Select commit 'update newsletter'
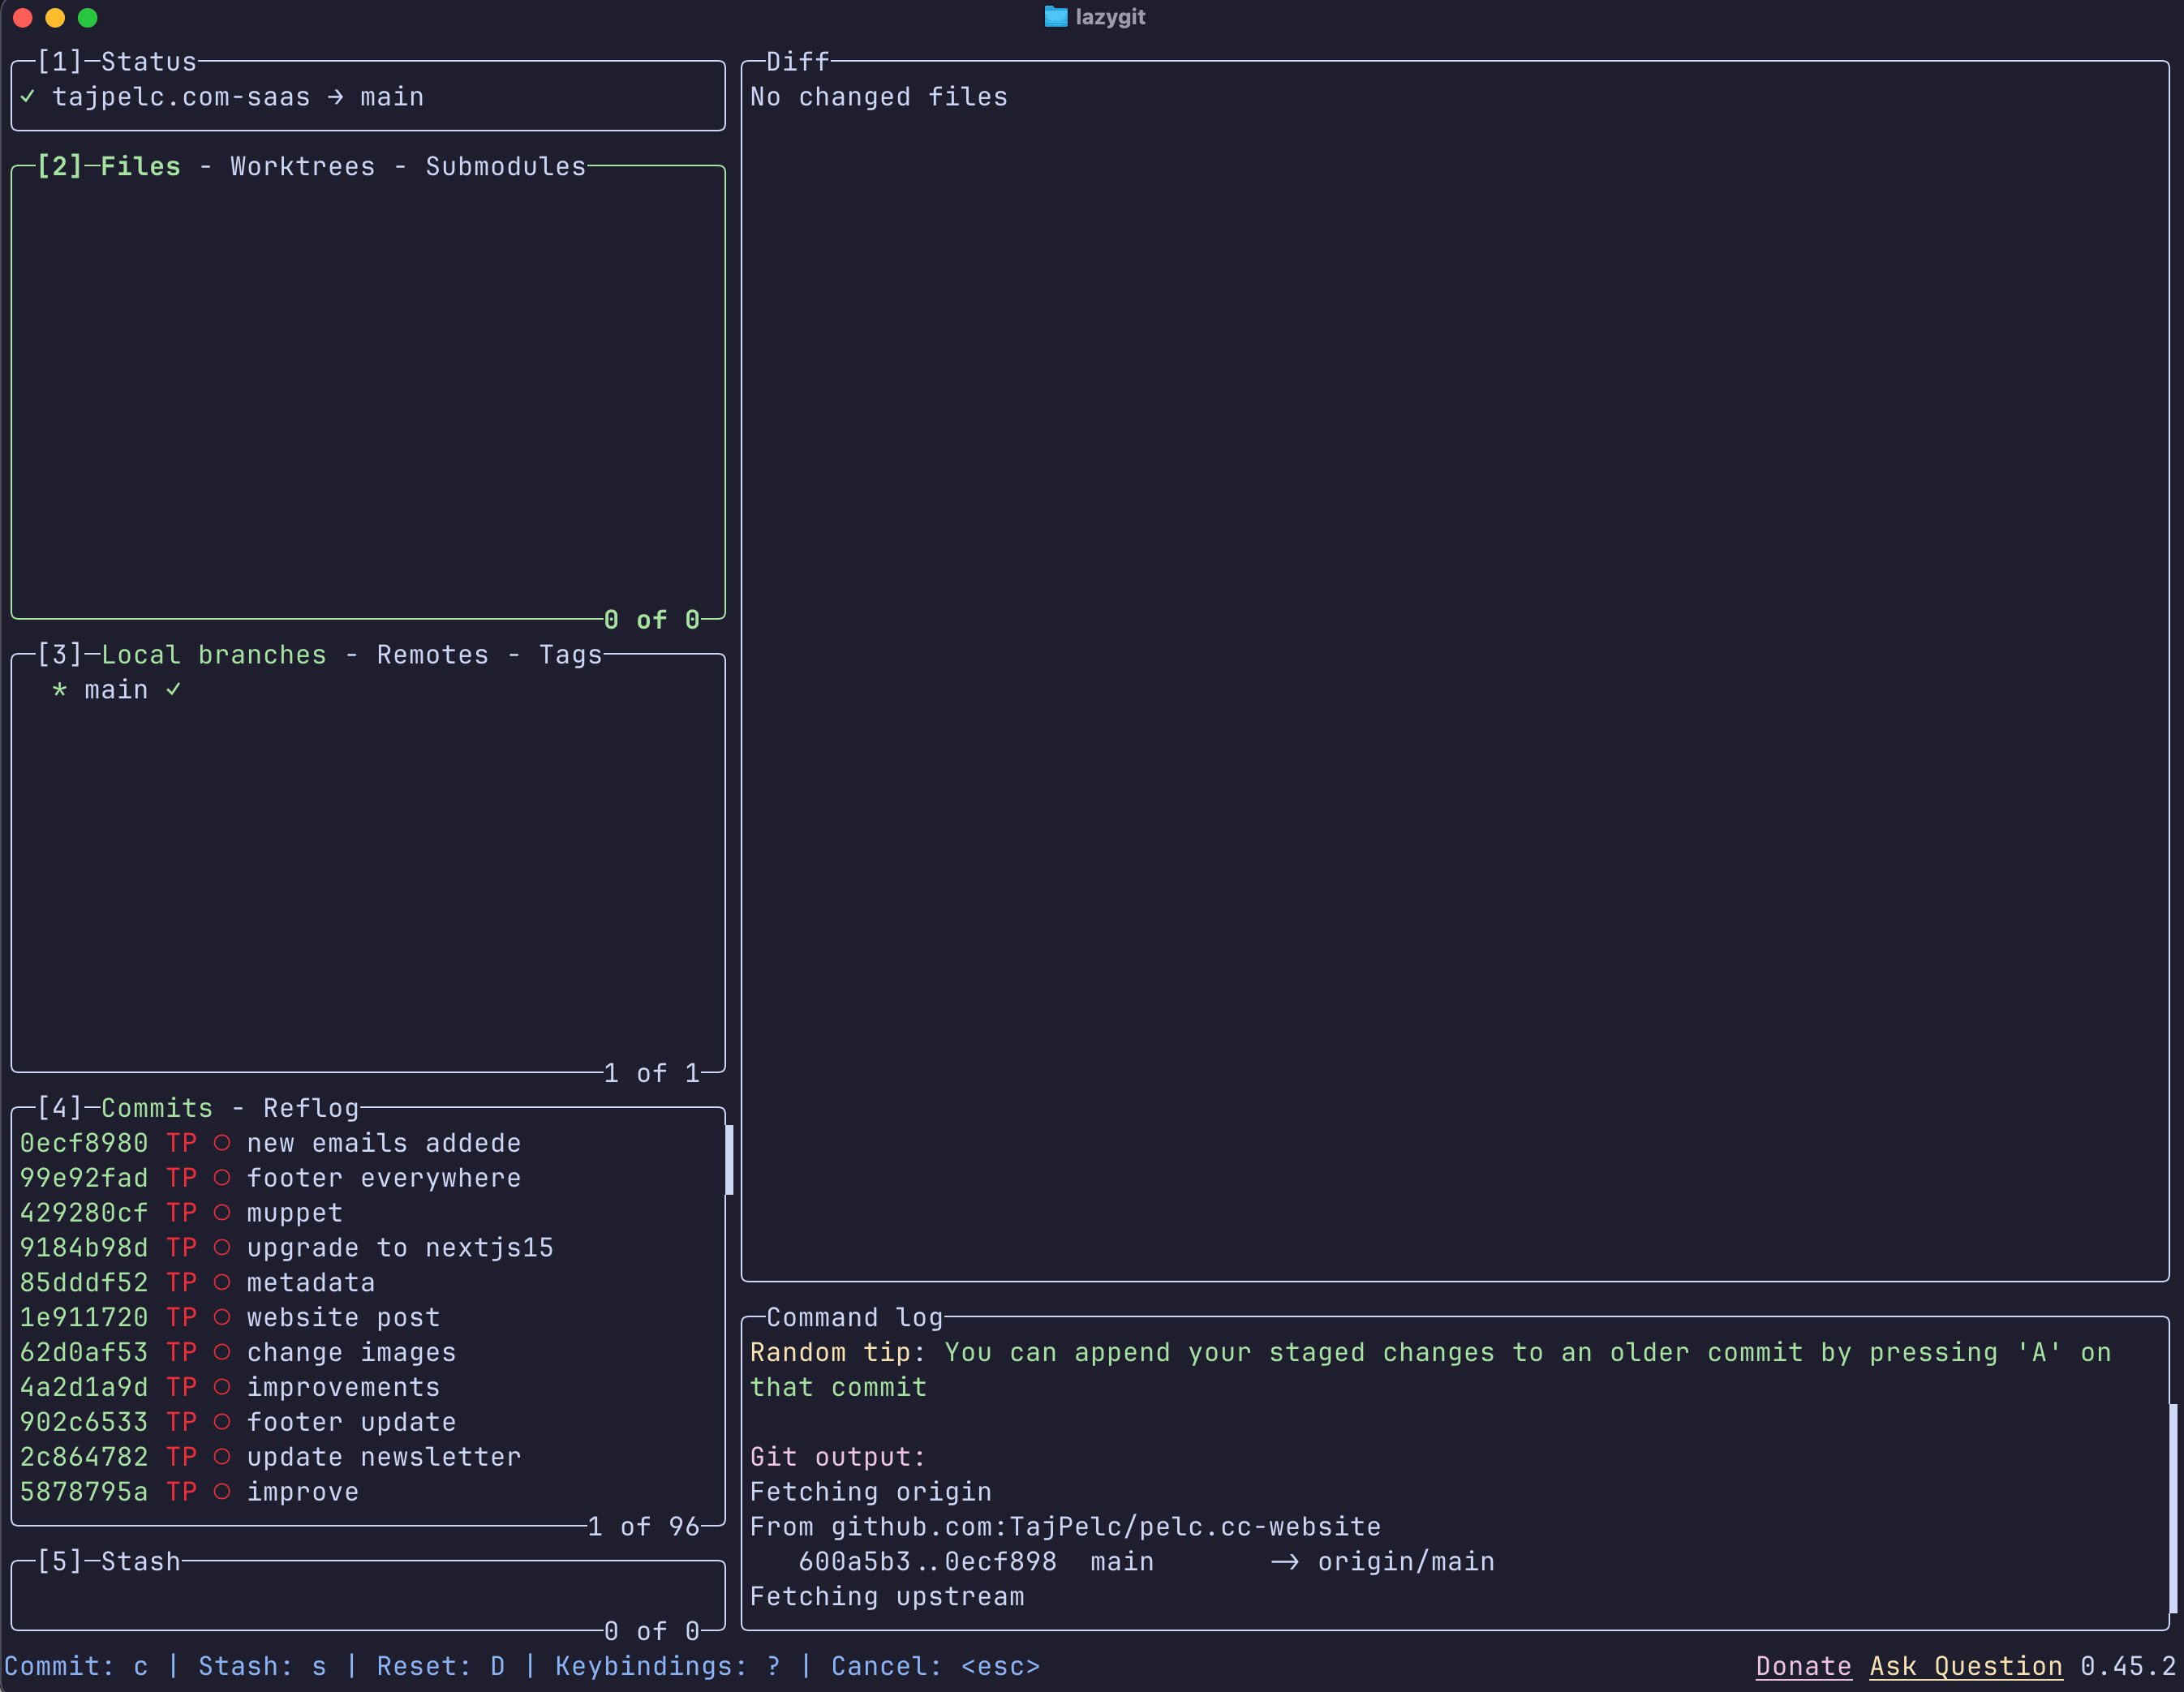2184x1692 pixels. pyautogui.click(x=367, y=1457)
